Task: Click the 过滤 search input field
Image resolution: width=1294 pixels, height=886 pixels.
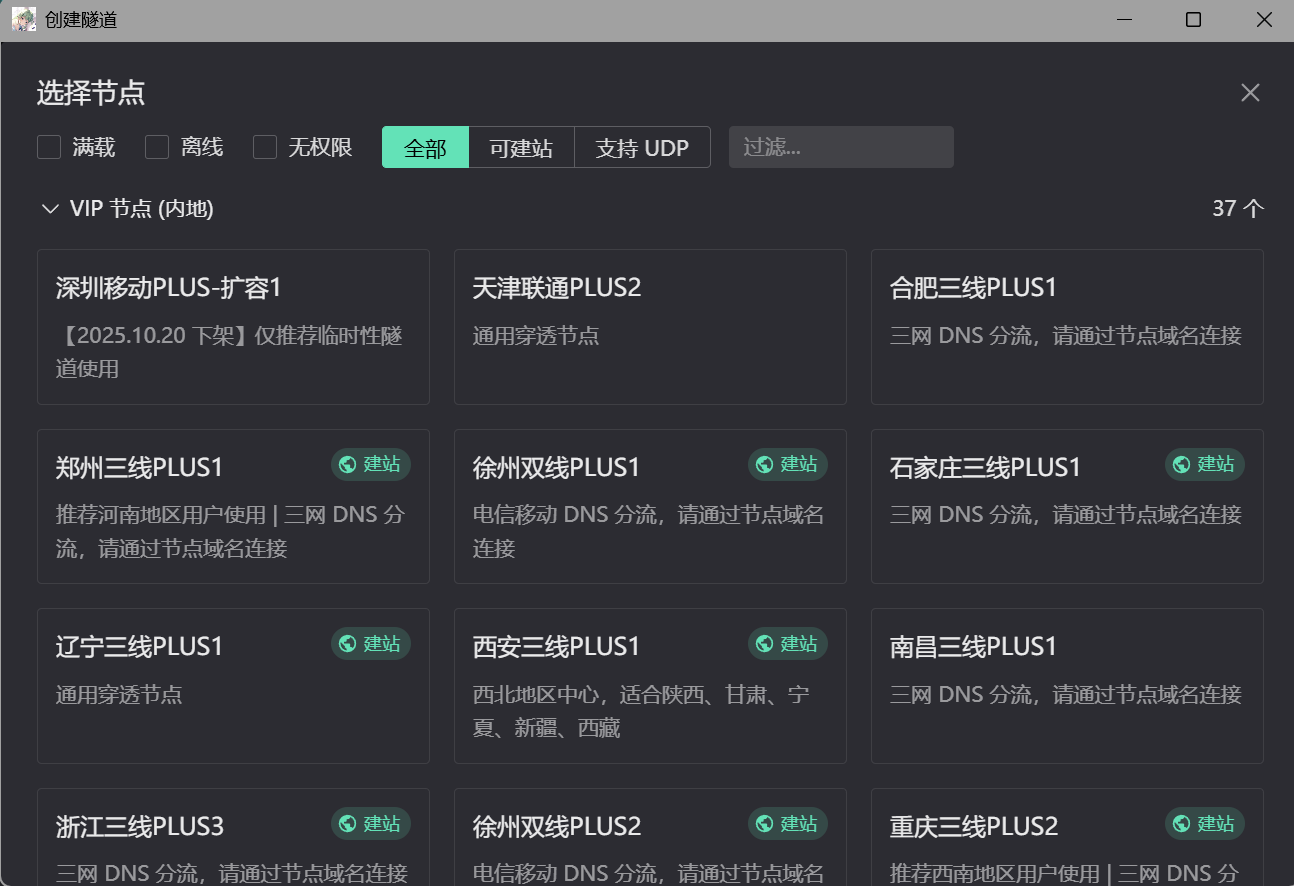Action: coord(841,148)
